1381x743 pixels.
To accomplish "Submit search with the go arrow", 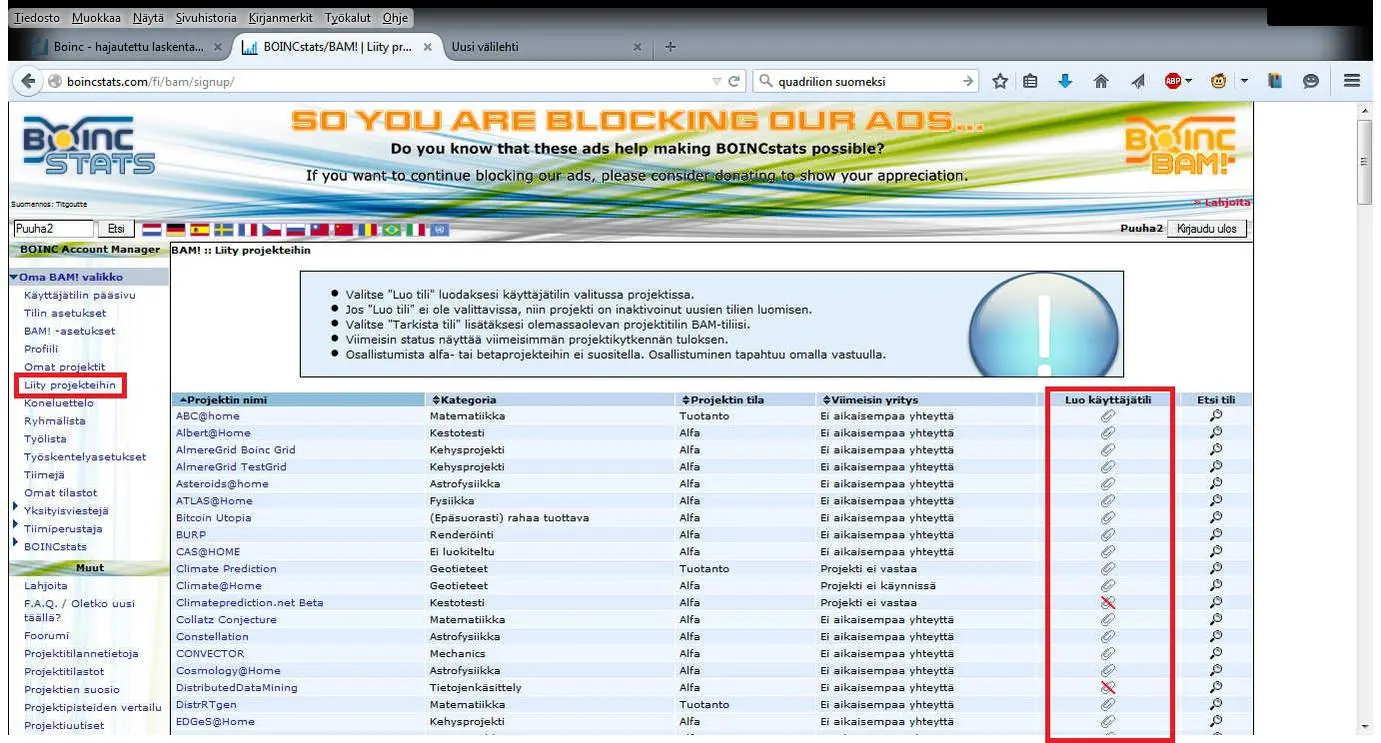I will click(968, 81).
